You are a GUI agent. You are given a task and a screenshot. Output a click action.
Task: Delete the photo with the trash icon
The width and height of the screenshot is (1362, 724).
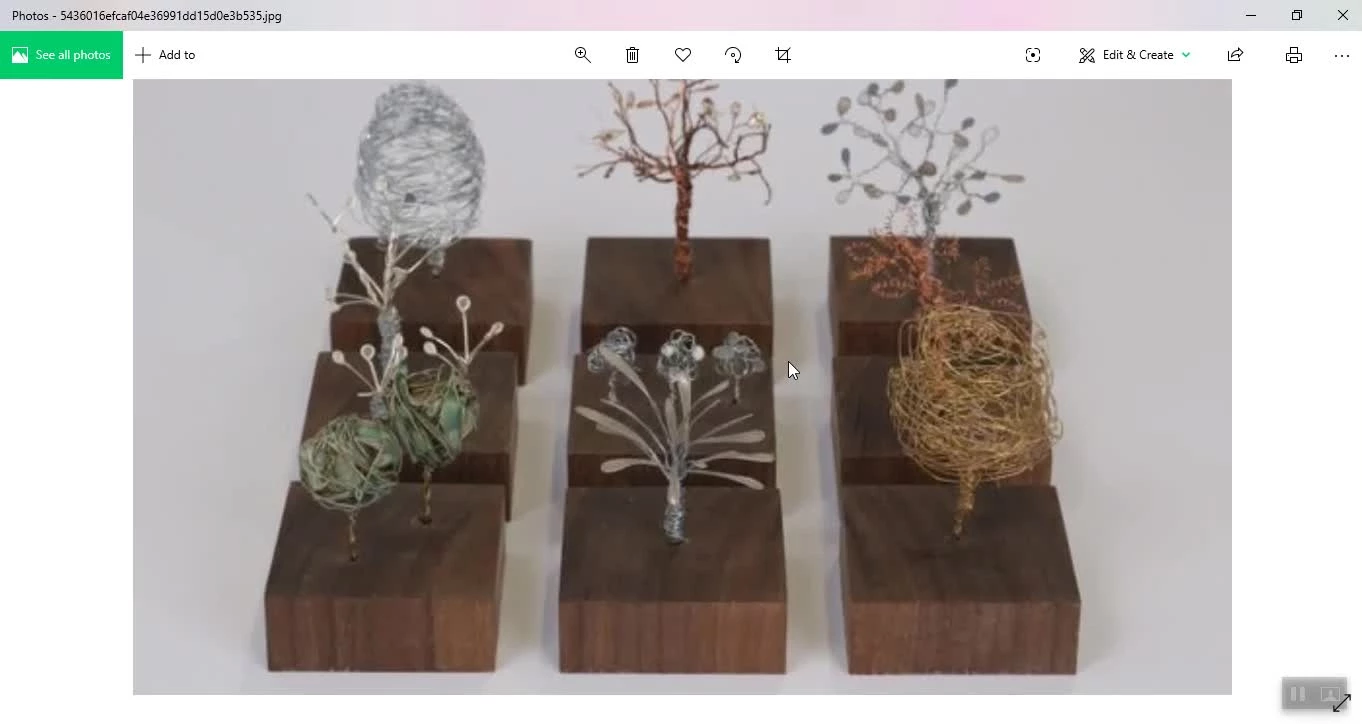point(633,55)
